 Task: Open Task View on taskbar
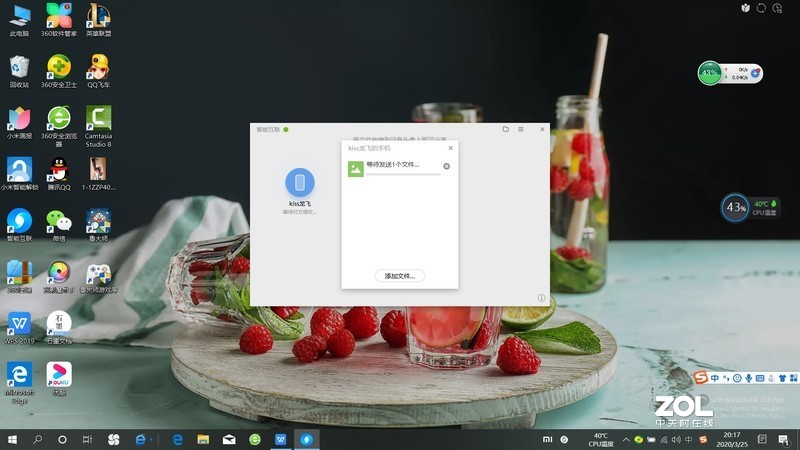(x=87, y=439)
